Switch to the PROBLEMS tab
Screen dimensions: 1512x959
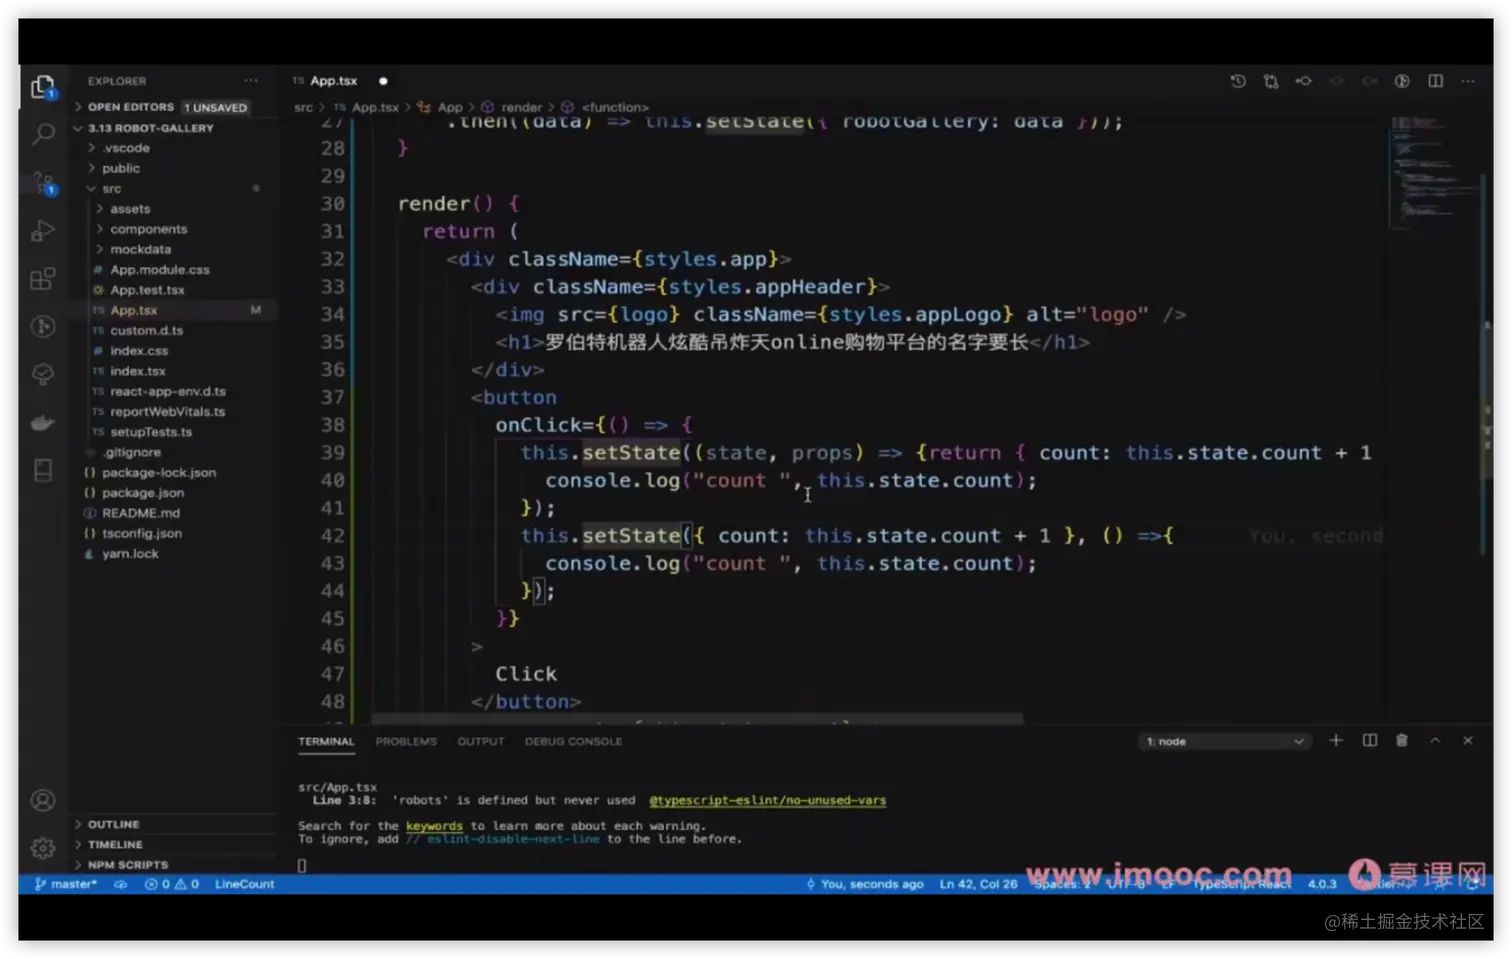(x=406, y=741)
